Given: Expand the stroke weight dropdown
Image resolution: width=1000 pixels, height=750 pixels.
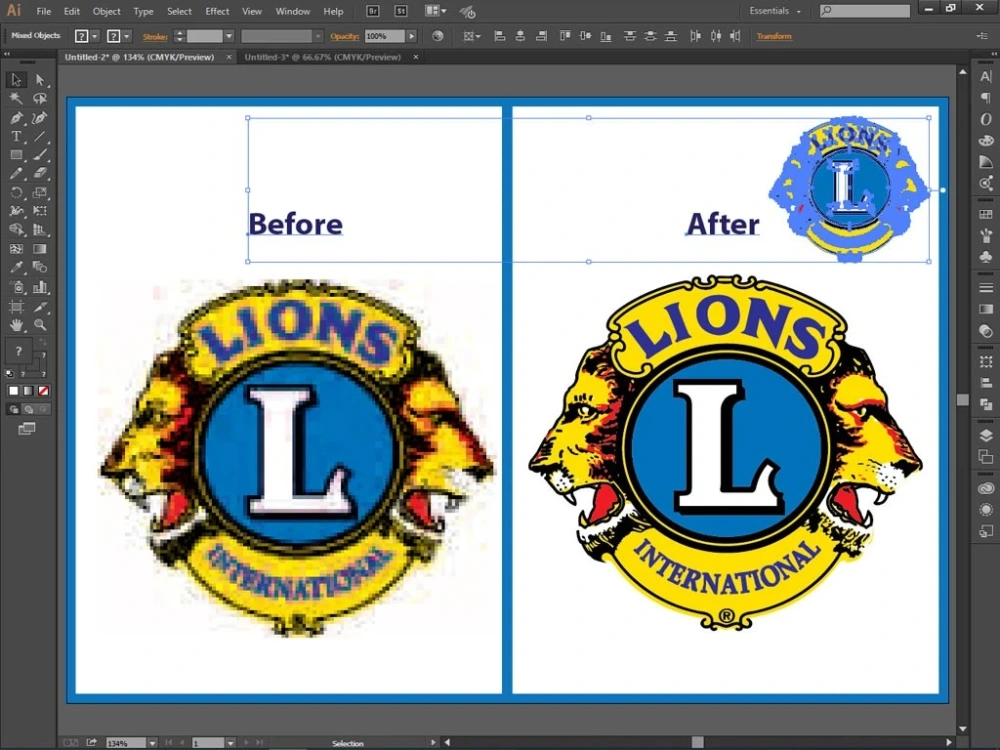Looking at the screenshot, I should [x=229, y=36].
